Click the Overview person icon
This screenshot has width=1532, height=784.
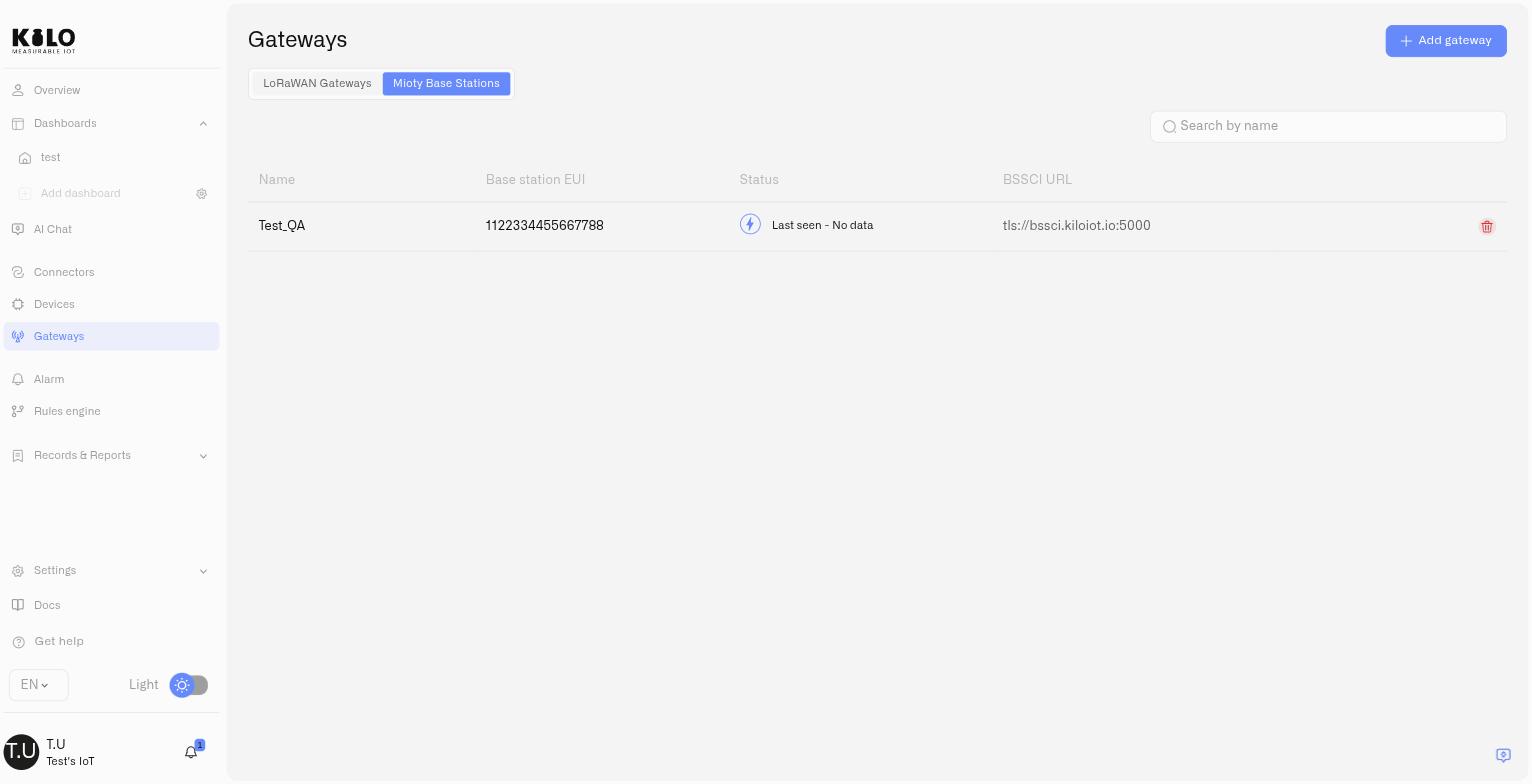(x=18, y=91)
